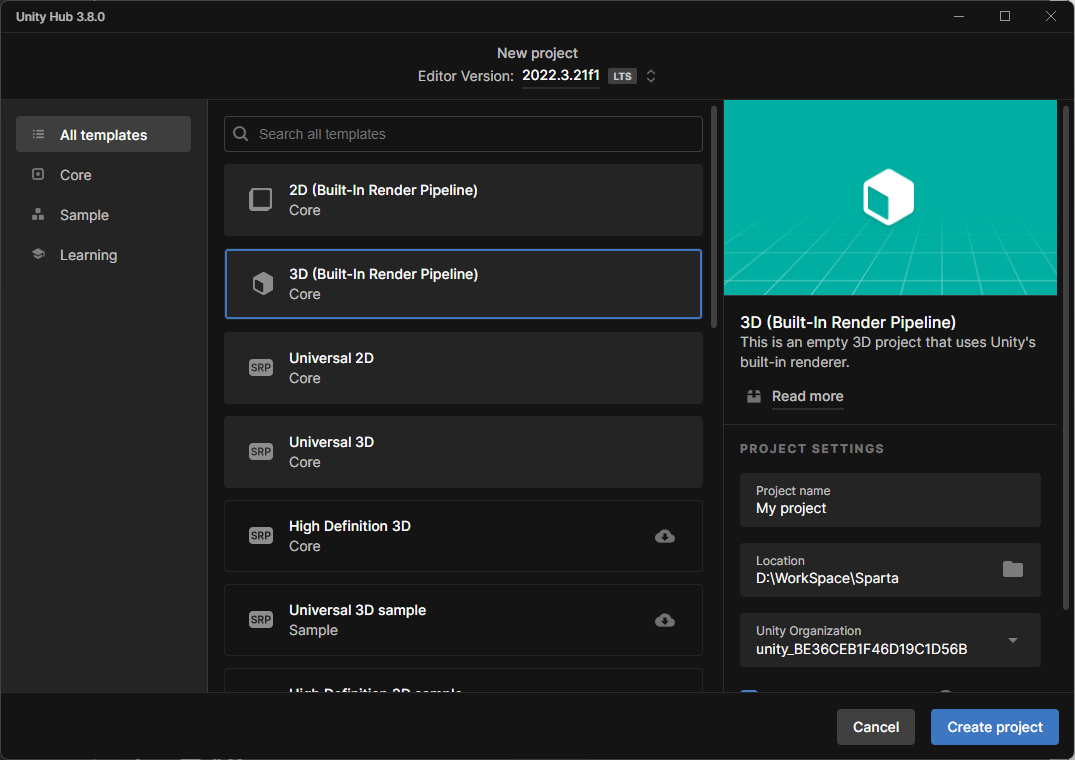
Task: Edit the Project name field
Action: (890, 500)
